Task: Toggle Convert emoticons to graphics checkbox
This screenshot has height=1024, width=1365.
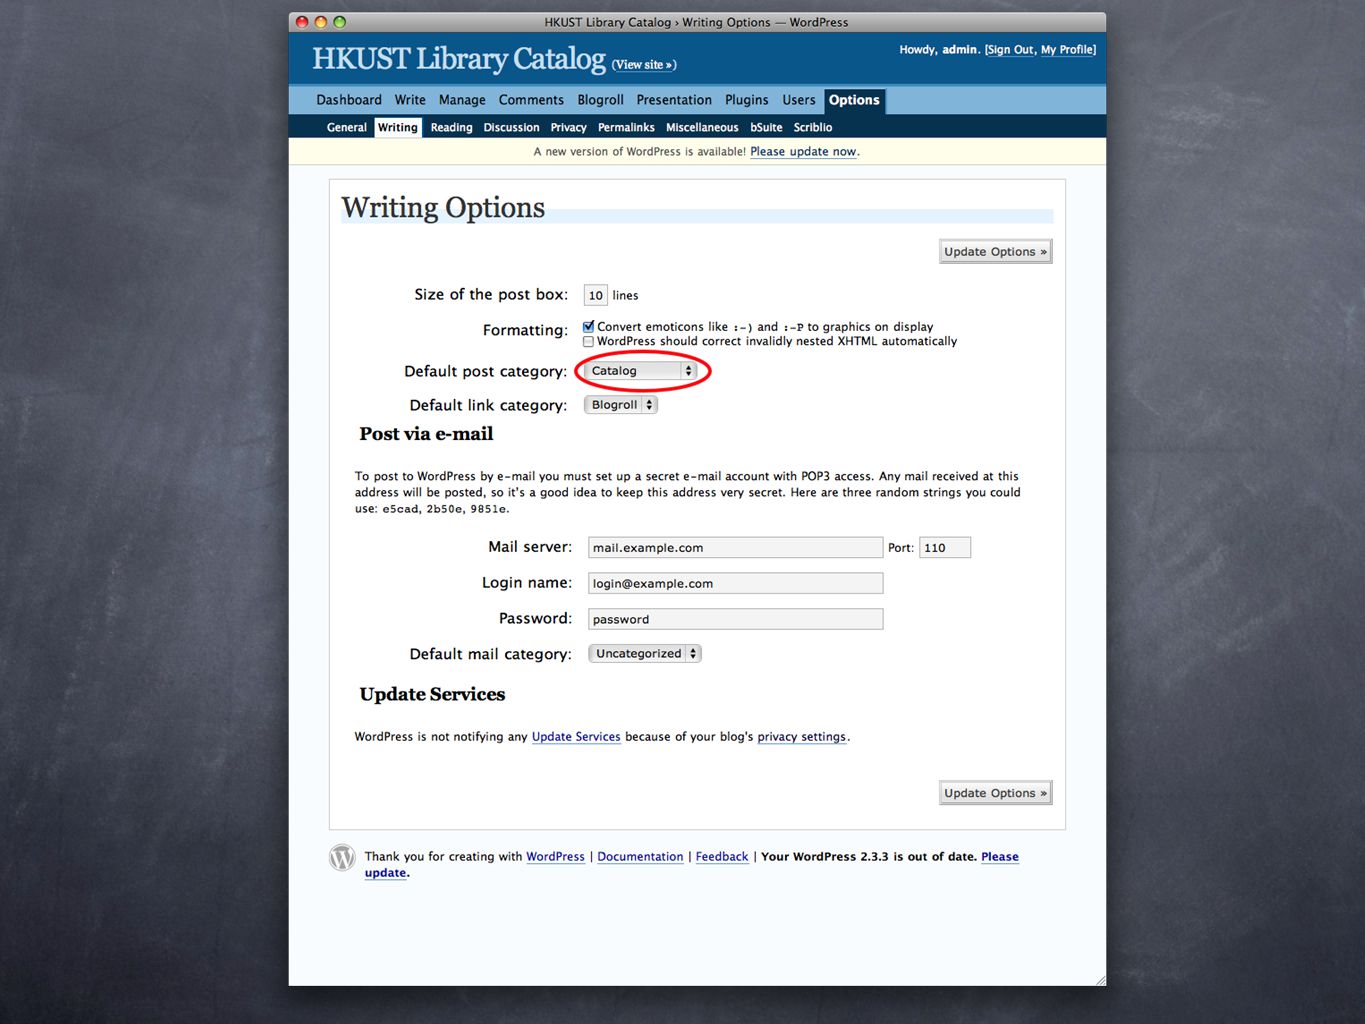Action: pyautogui.click(x=589, y=326)
